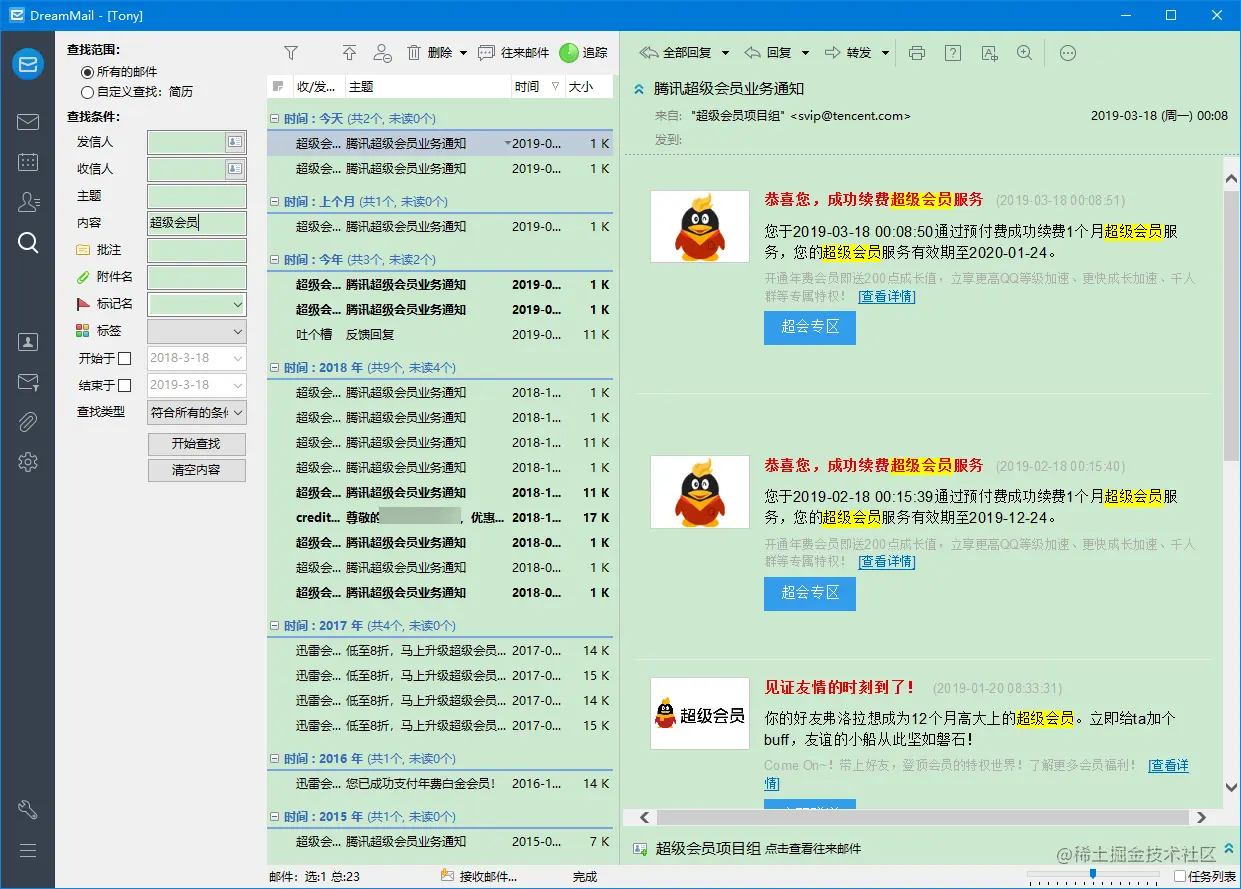
Task: Collapse the 时间 : 2017 年 group
Action: (x=275, y=626)
